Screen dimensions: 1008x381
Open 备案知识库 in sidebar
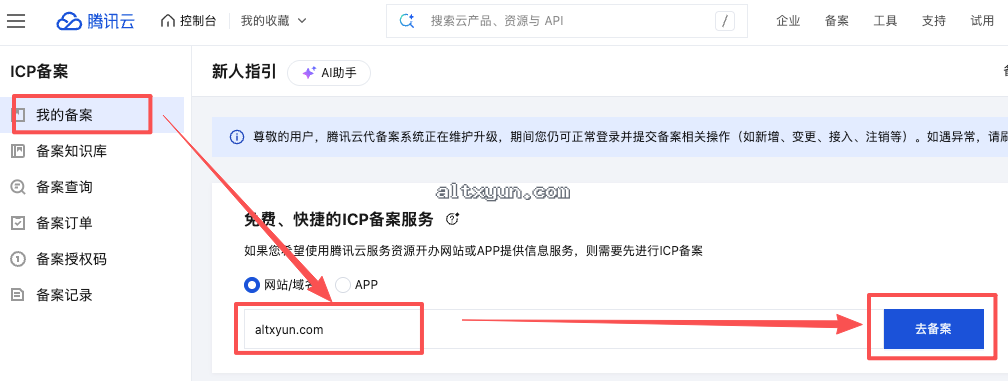coord(92,152)
